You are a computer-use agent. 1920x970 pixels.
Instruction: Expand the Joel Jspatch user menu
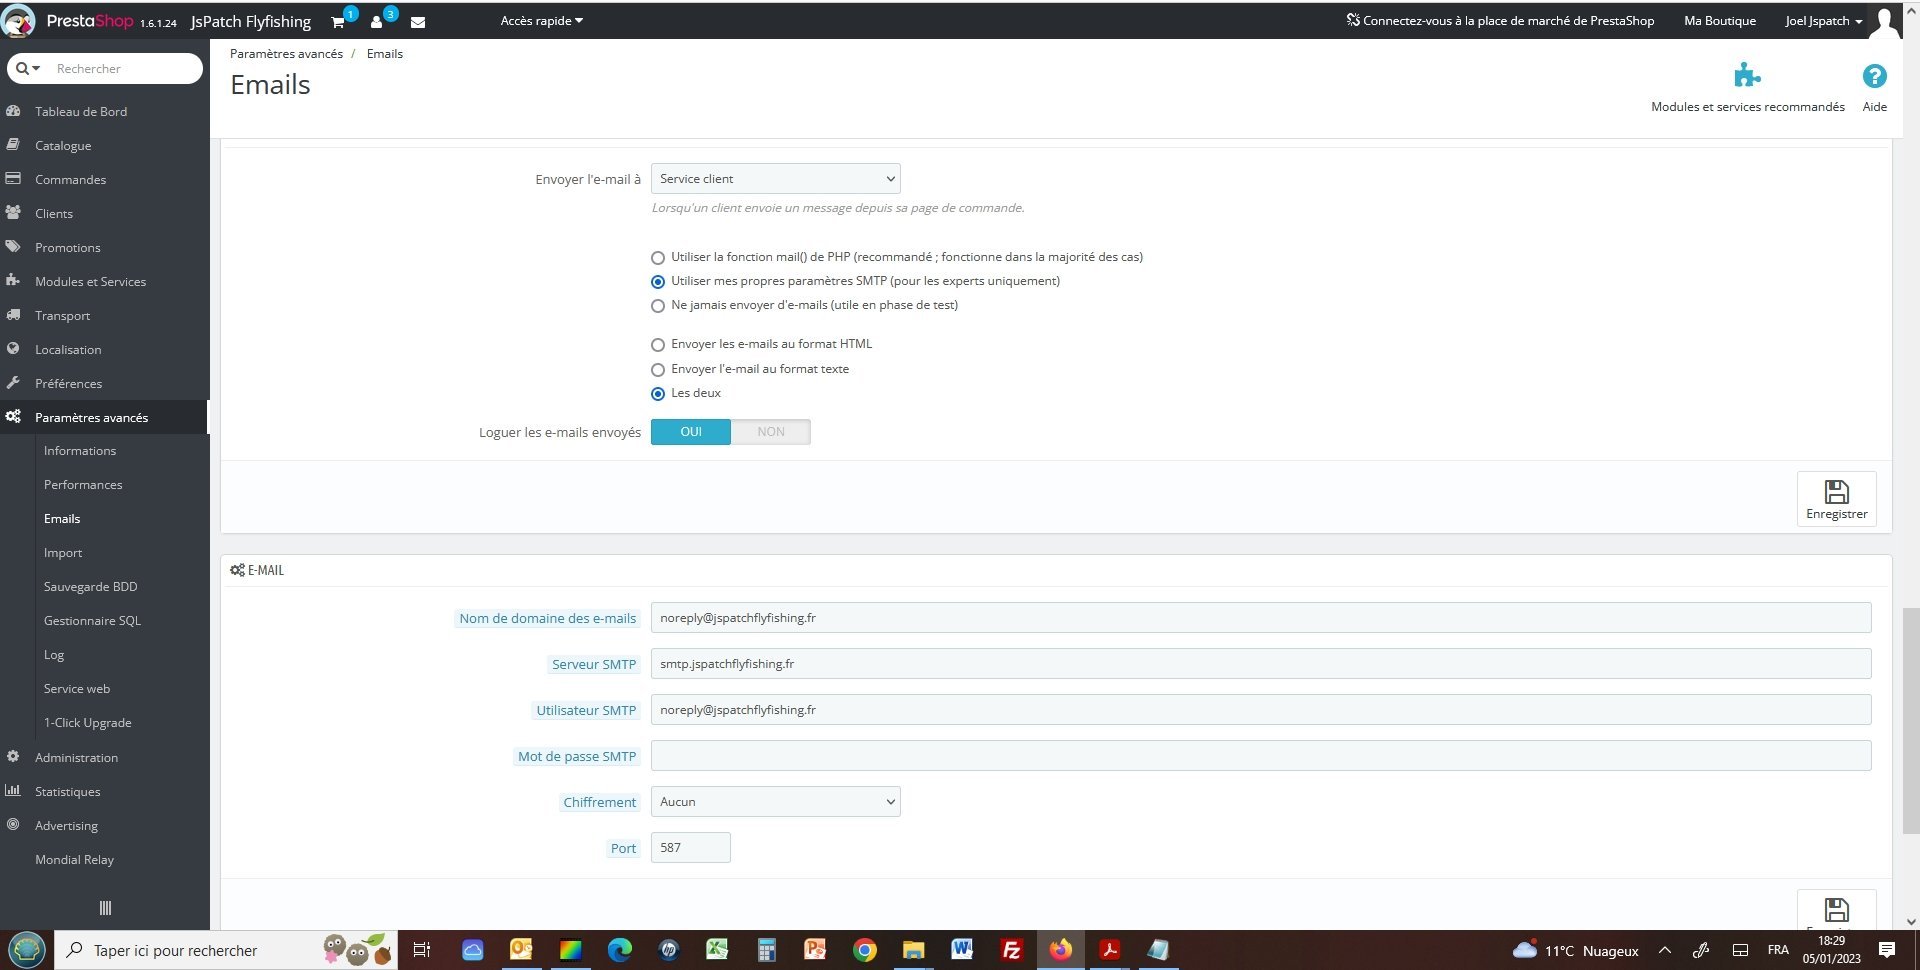(x=1824, y=21)
